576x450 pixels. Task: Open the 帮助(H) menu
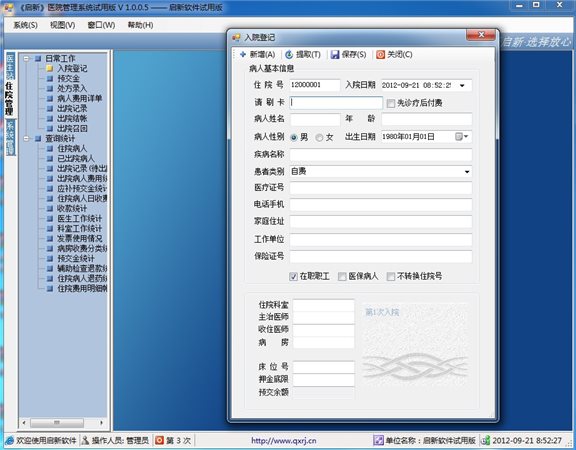pos(140,25)
